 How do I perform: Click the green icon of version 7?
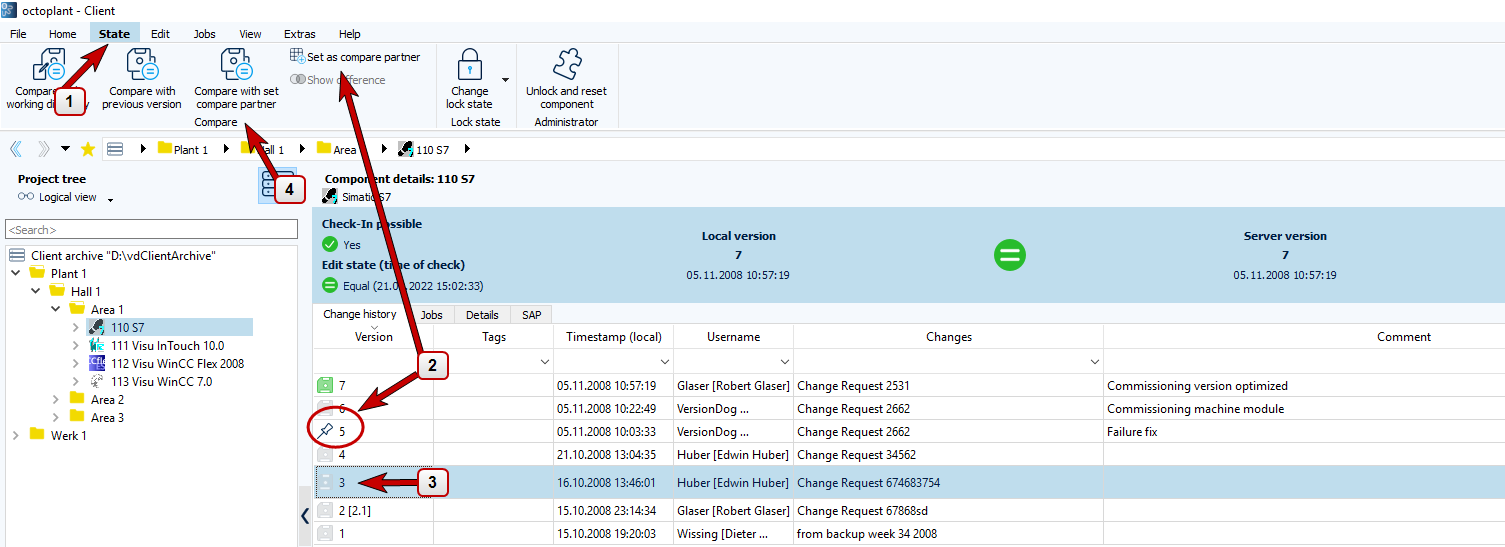click(325, 385)
